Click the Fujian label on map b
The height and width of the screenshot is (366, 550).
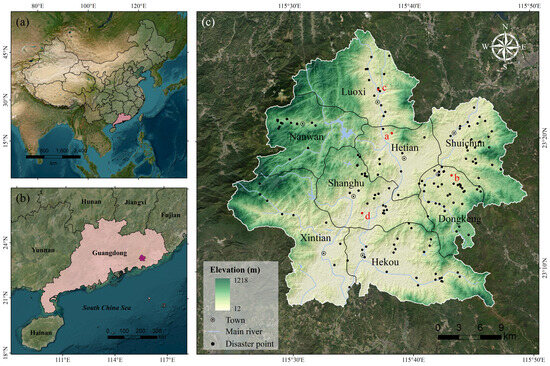click(x=170, y=215)
